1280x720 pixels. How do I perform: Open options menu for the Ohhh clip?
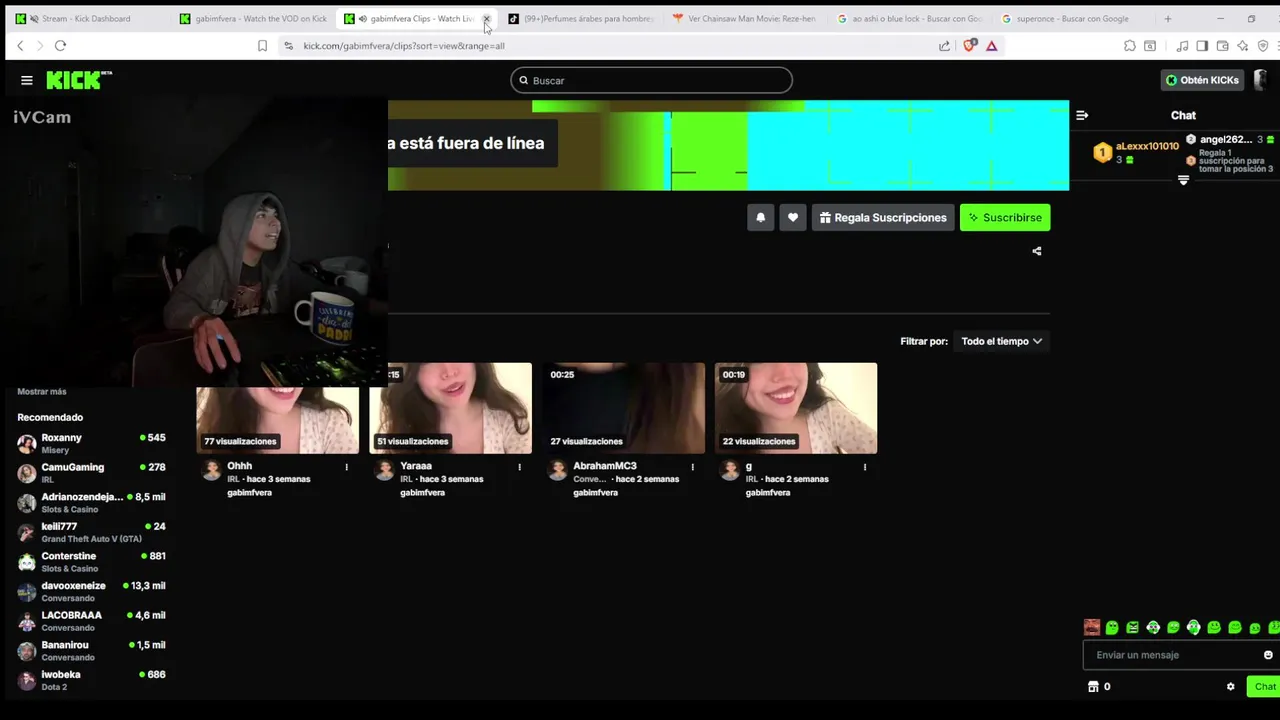(347, 467)
